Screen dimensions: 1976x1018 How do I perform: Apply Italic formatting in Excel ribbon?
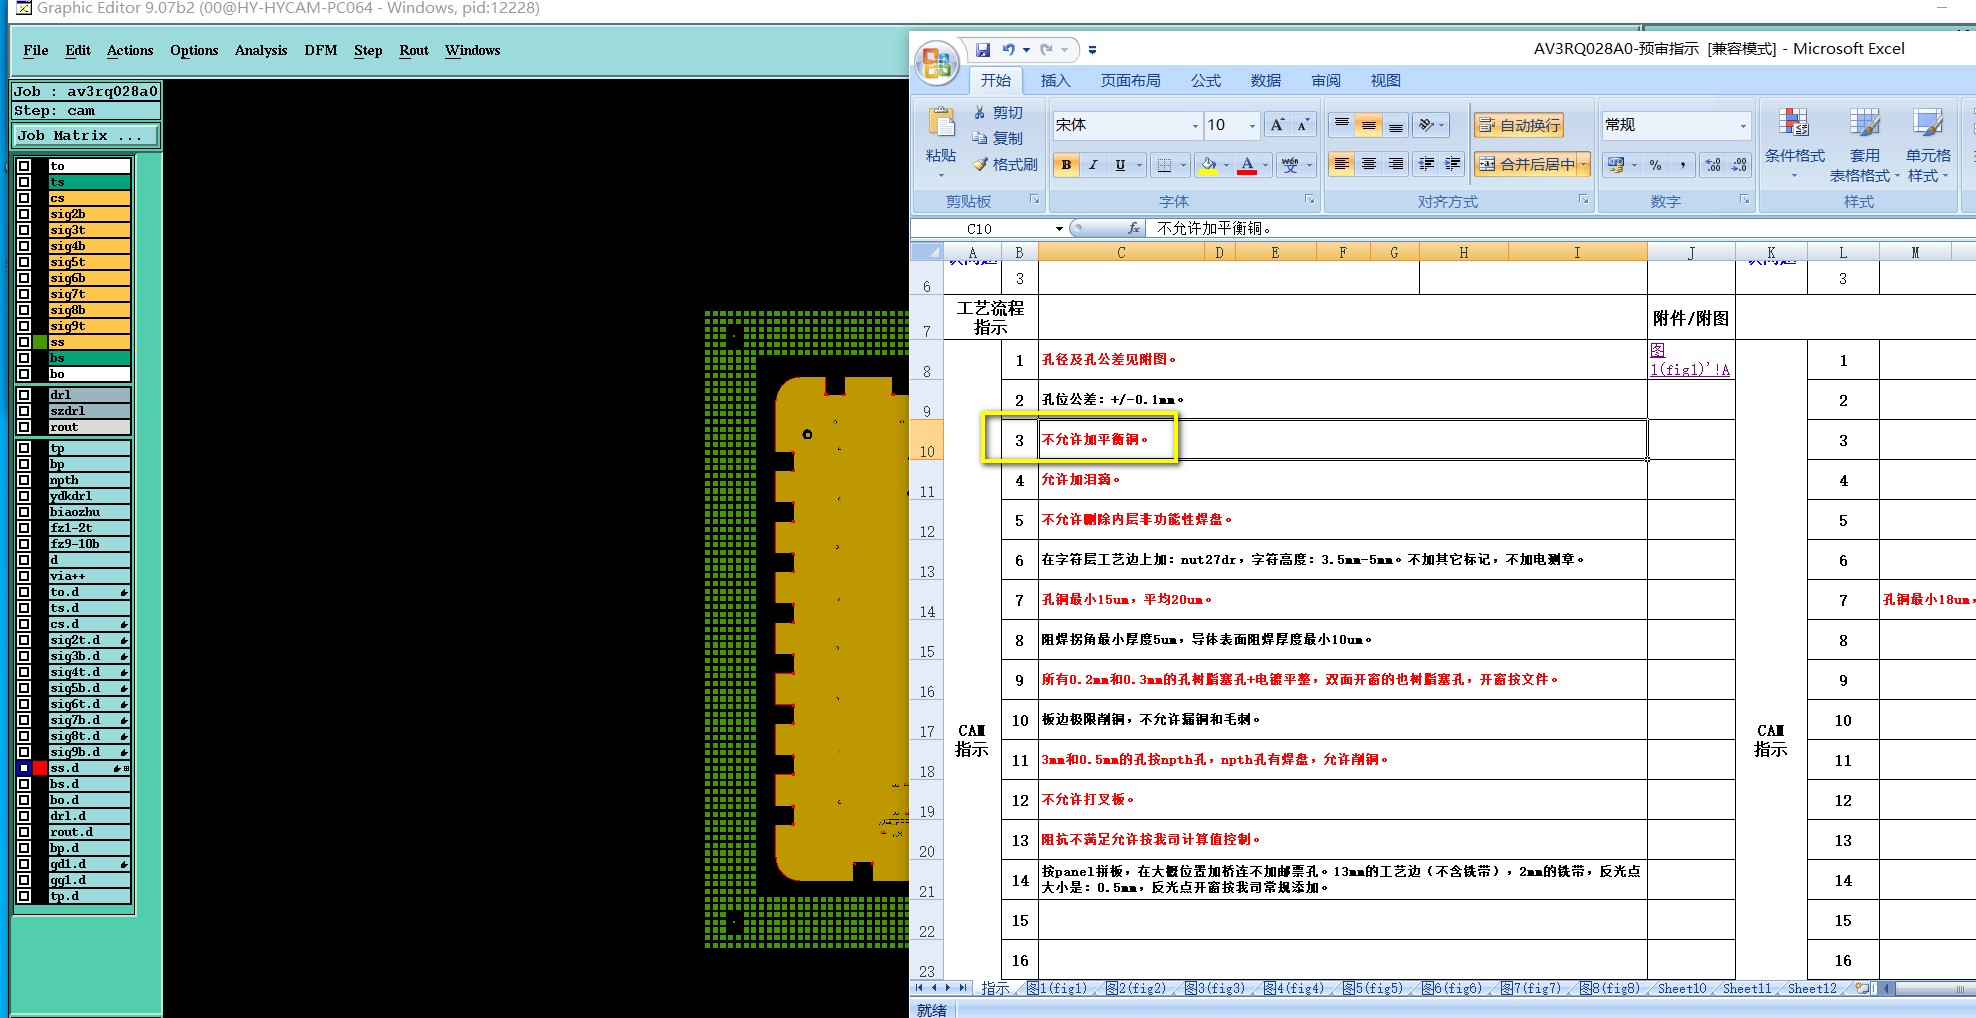coord(1093,165)
